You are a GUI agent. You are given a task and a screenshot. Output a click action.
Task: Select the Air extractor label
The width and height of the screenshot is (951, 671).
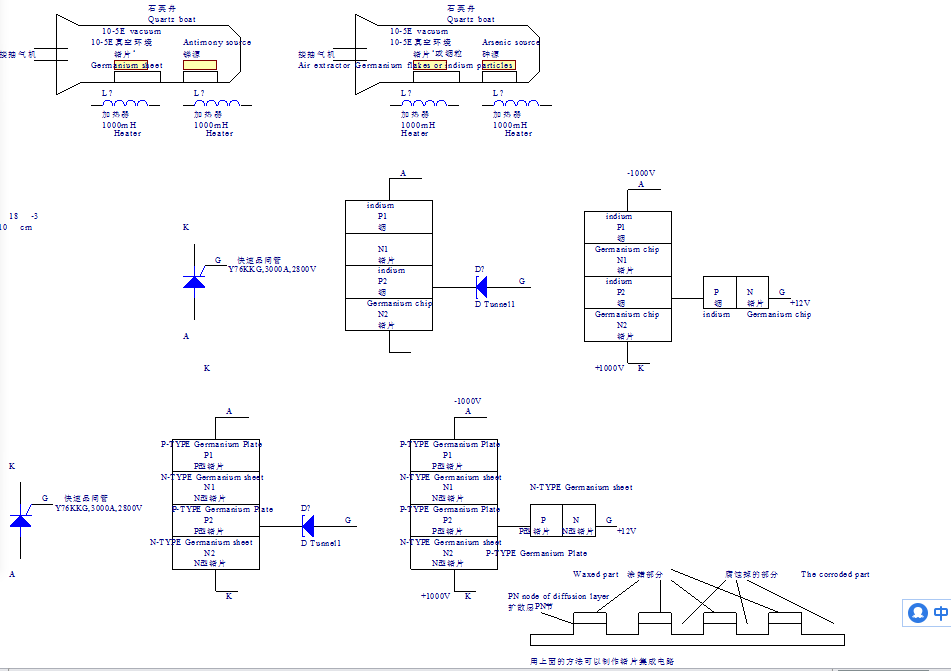[324, 65]
